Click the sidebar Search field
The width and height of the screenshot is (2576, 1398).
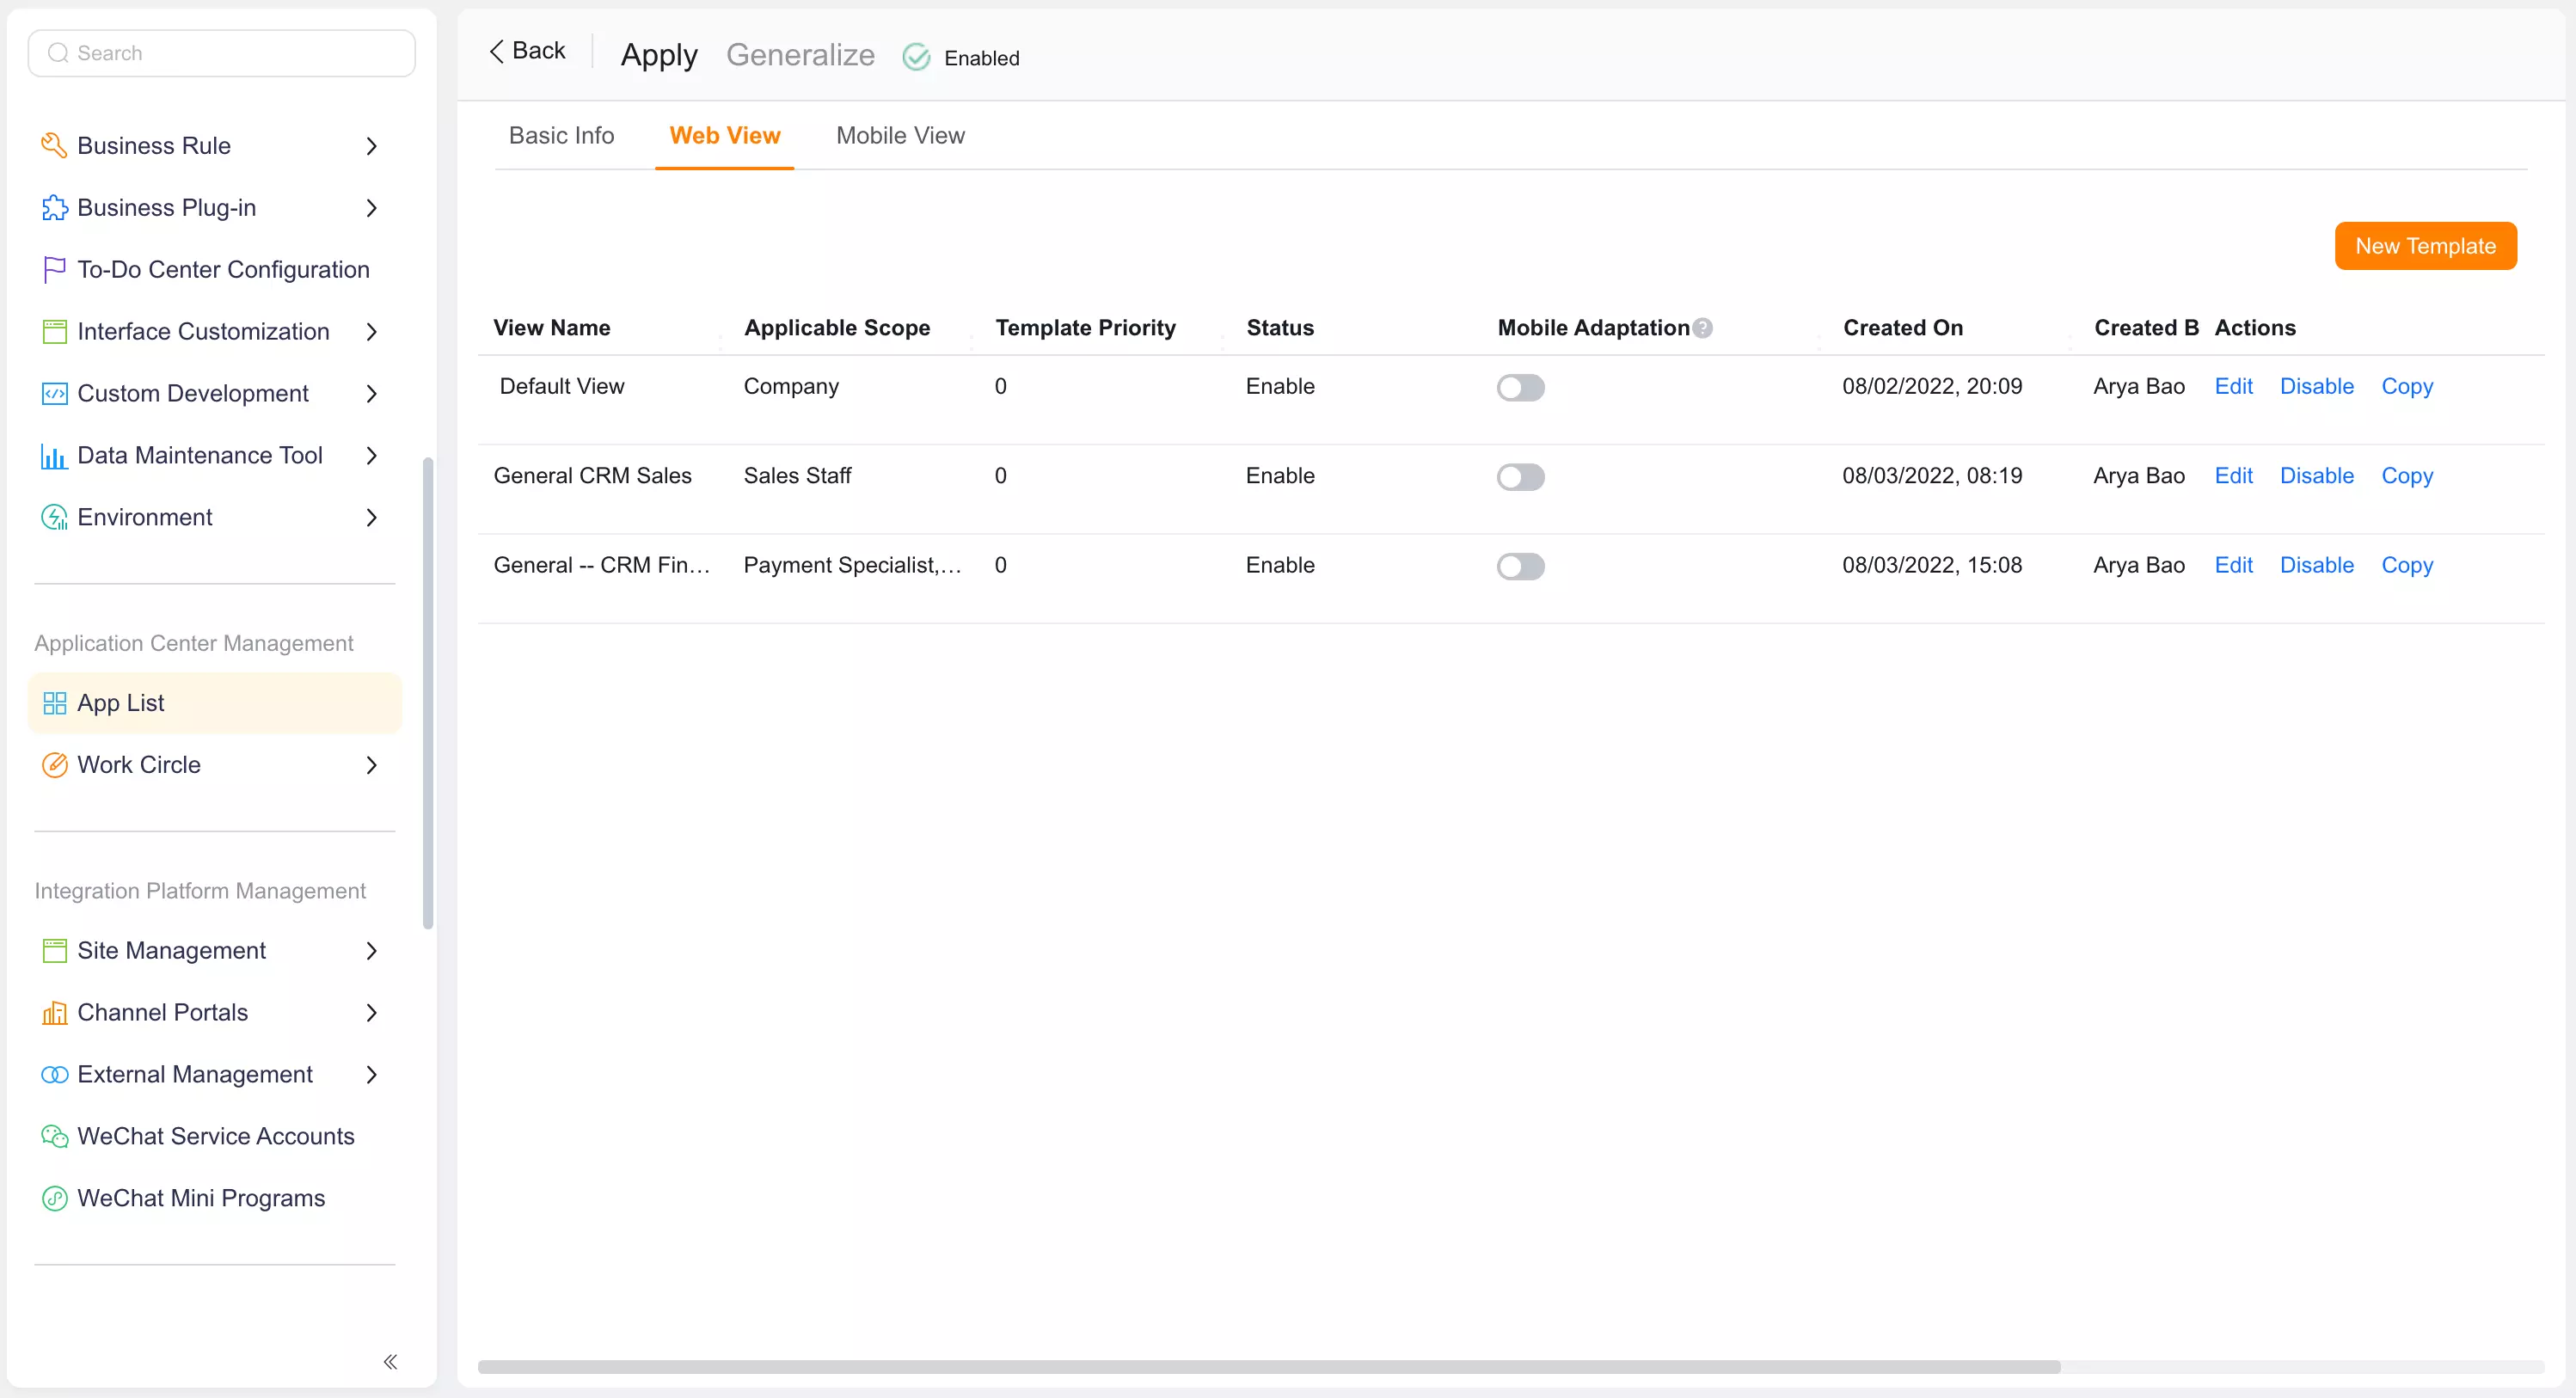(221, 53)
